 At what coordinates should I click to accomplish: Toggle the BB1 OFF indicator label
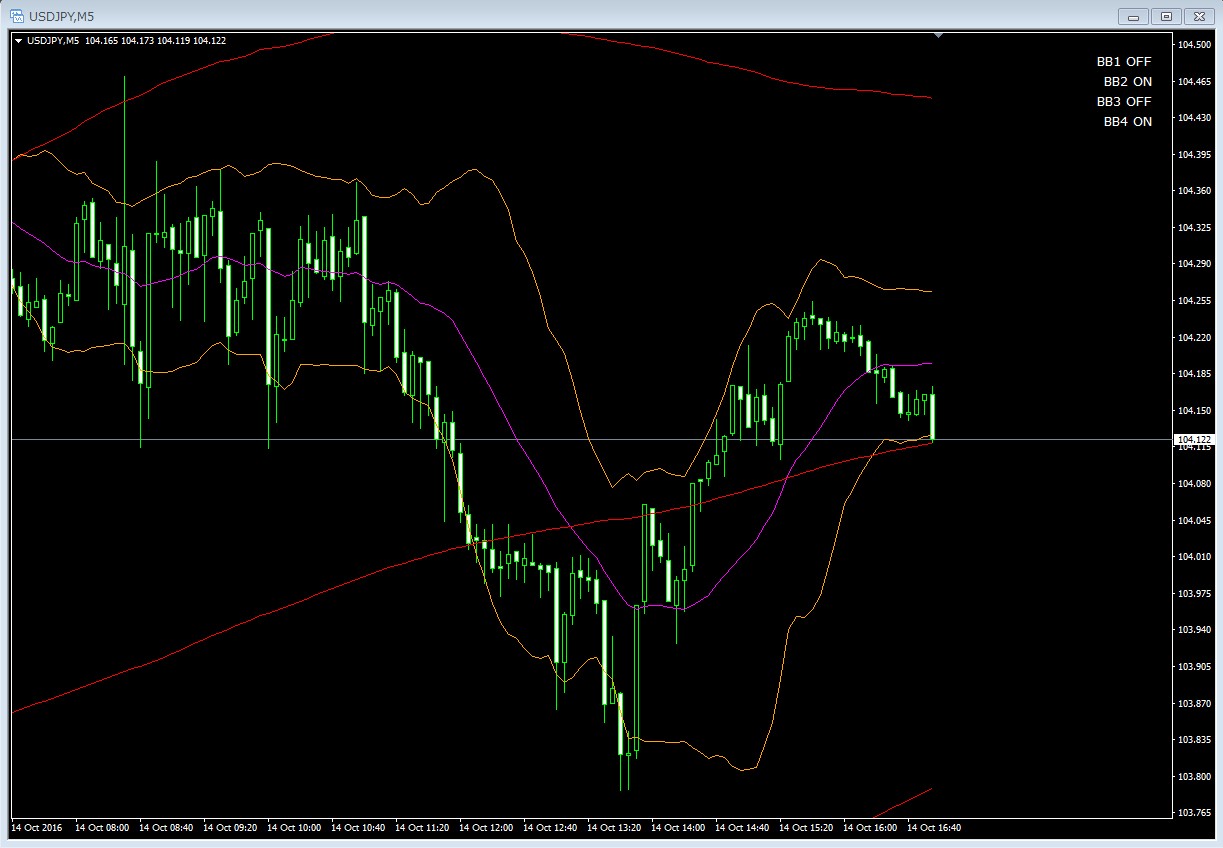point(1124,61)
